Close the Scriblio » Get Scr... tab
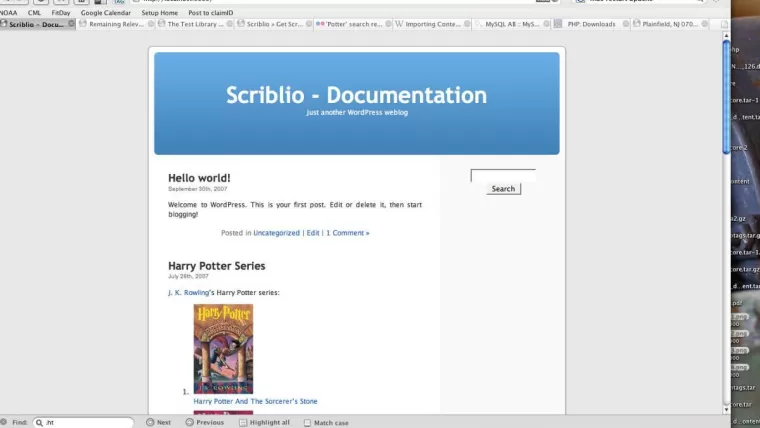The height and width of the screenshot is (428, 760). tap(309, 24)
